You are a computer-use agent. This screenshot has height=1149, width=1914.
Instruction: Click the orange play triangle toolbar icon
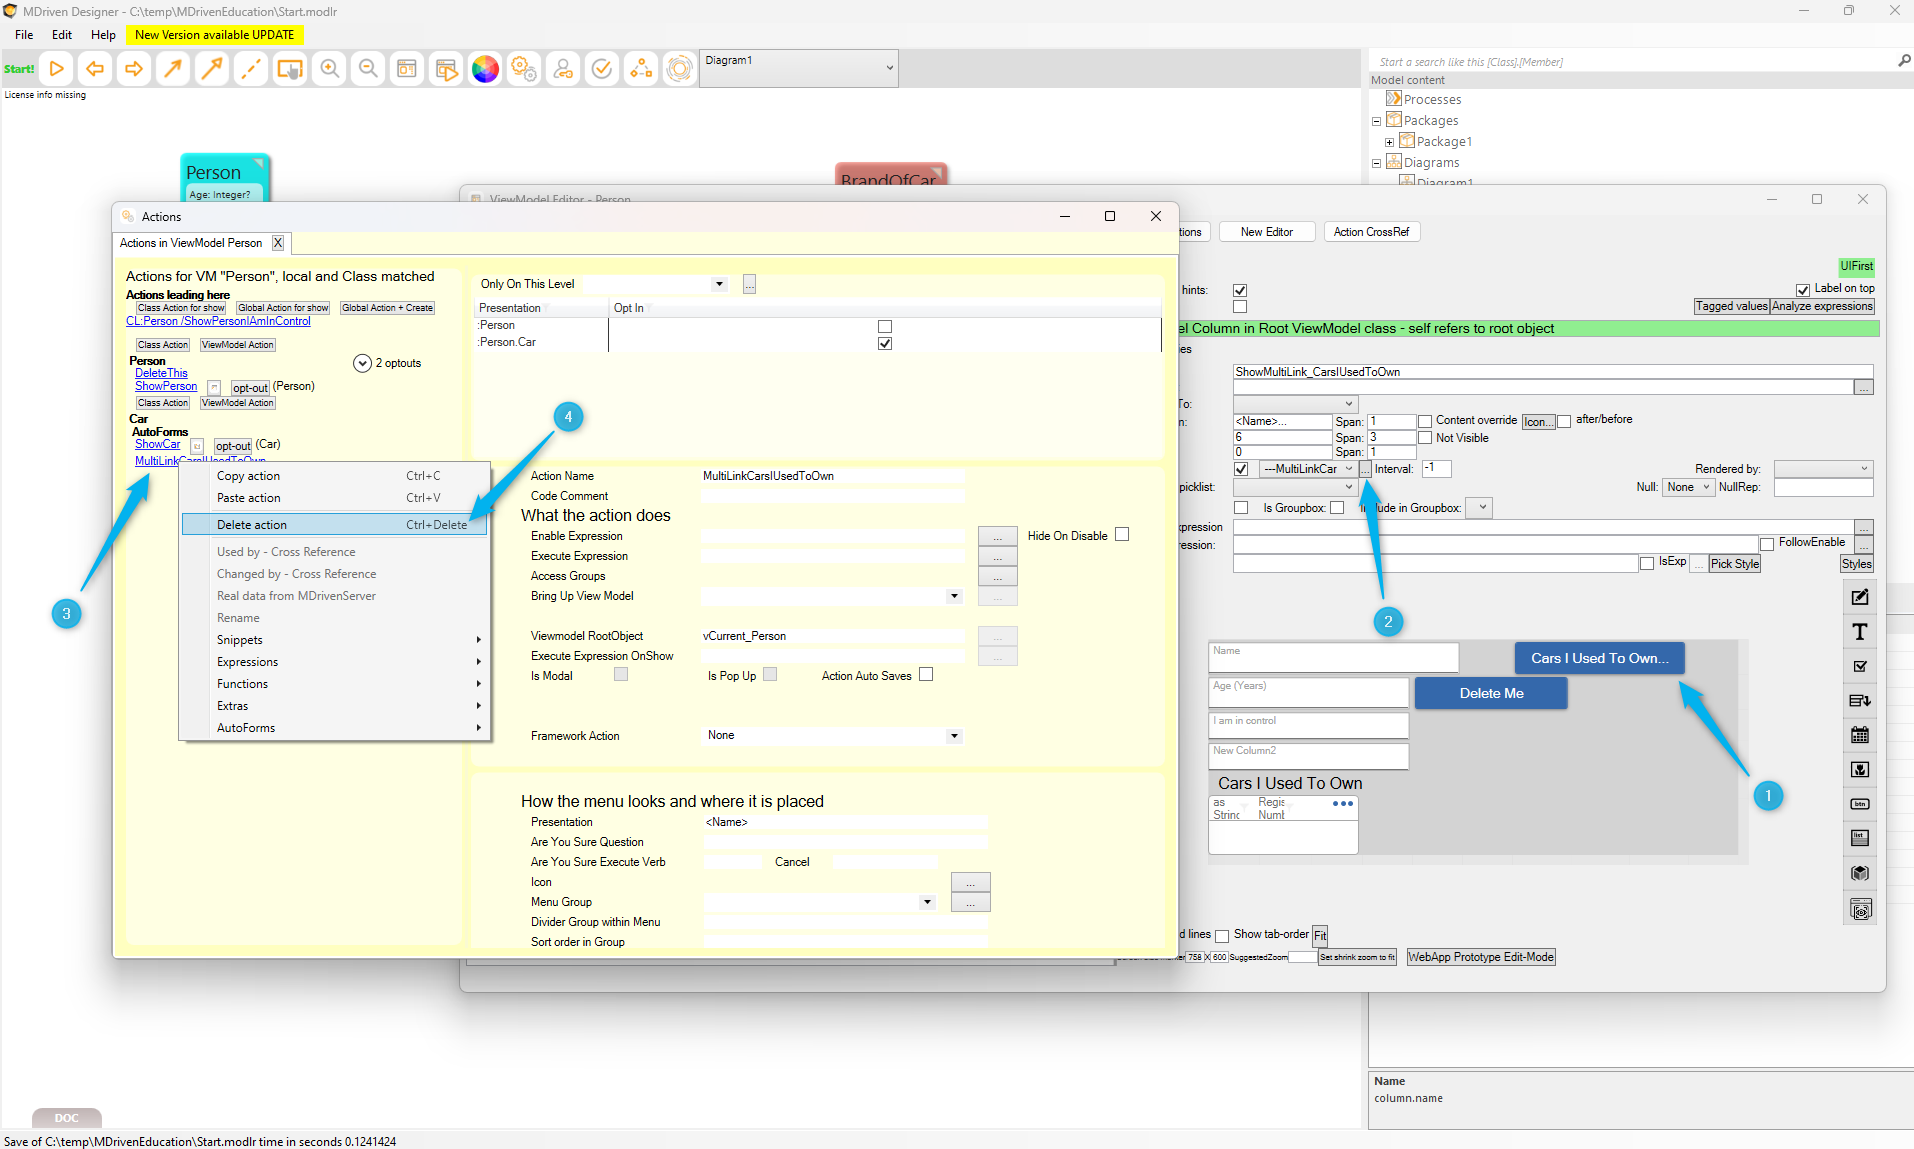point(57,69)
